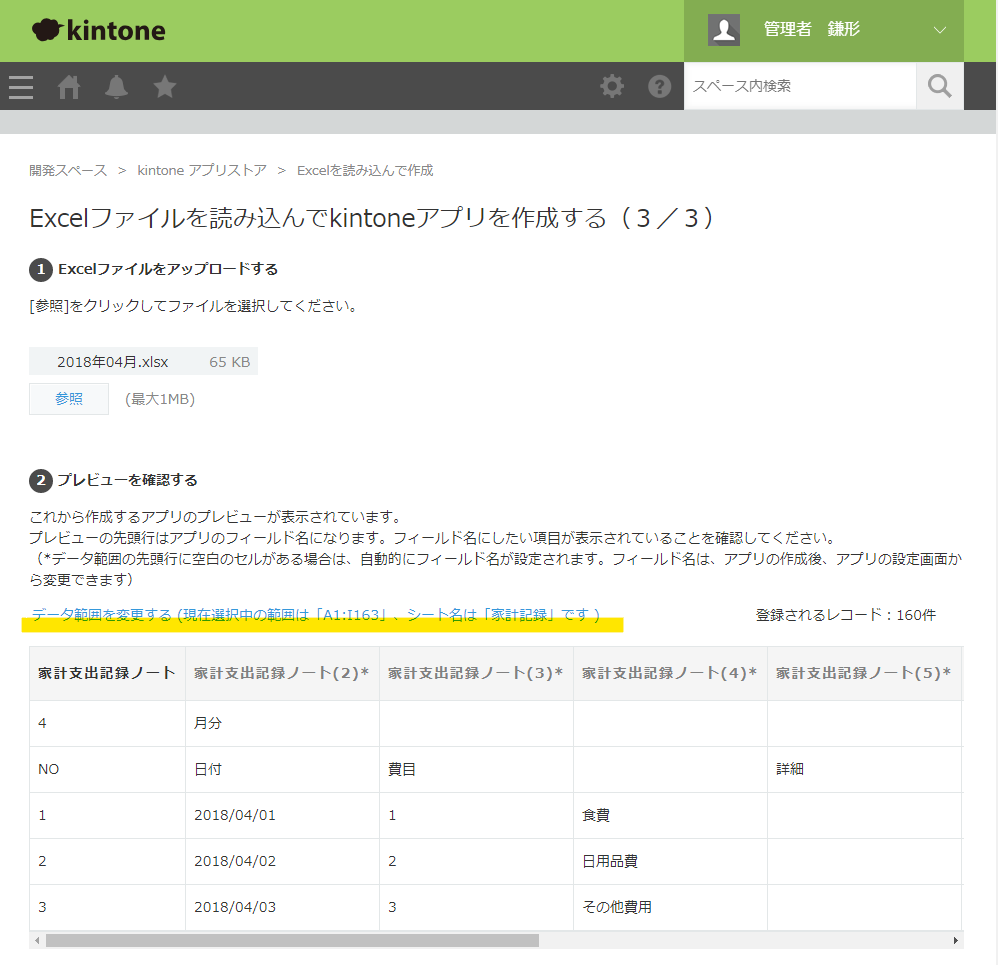The height and width of the screenshot is (965, 998).
Task: Click the scrollbar left arrow
Action: tap(37, 941)
